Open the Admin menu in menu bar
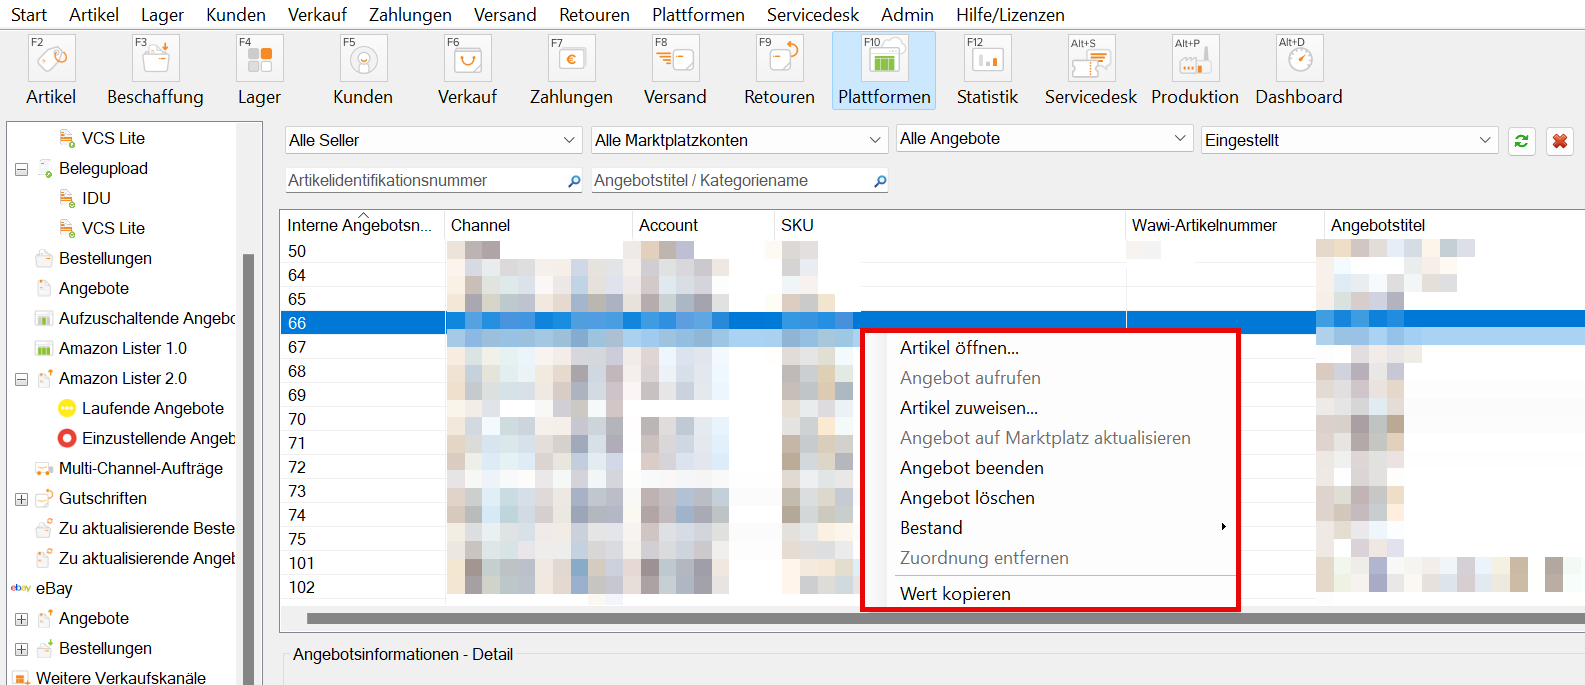 pyautogui.click(x=906, y=15)
